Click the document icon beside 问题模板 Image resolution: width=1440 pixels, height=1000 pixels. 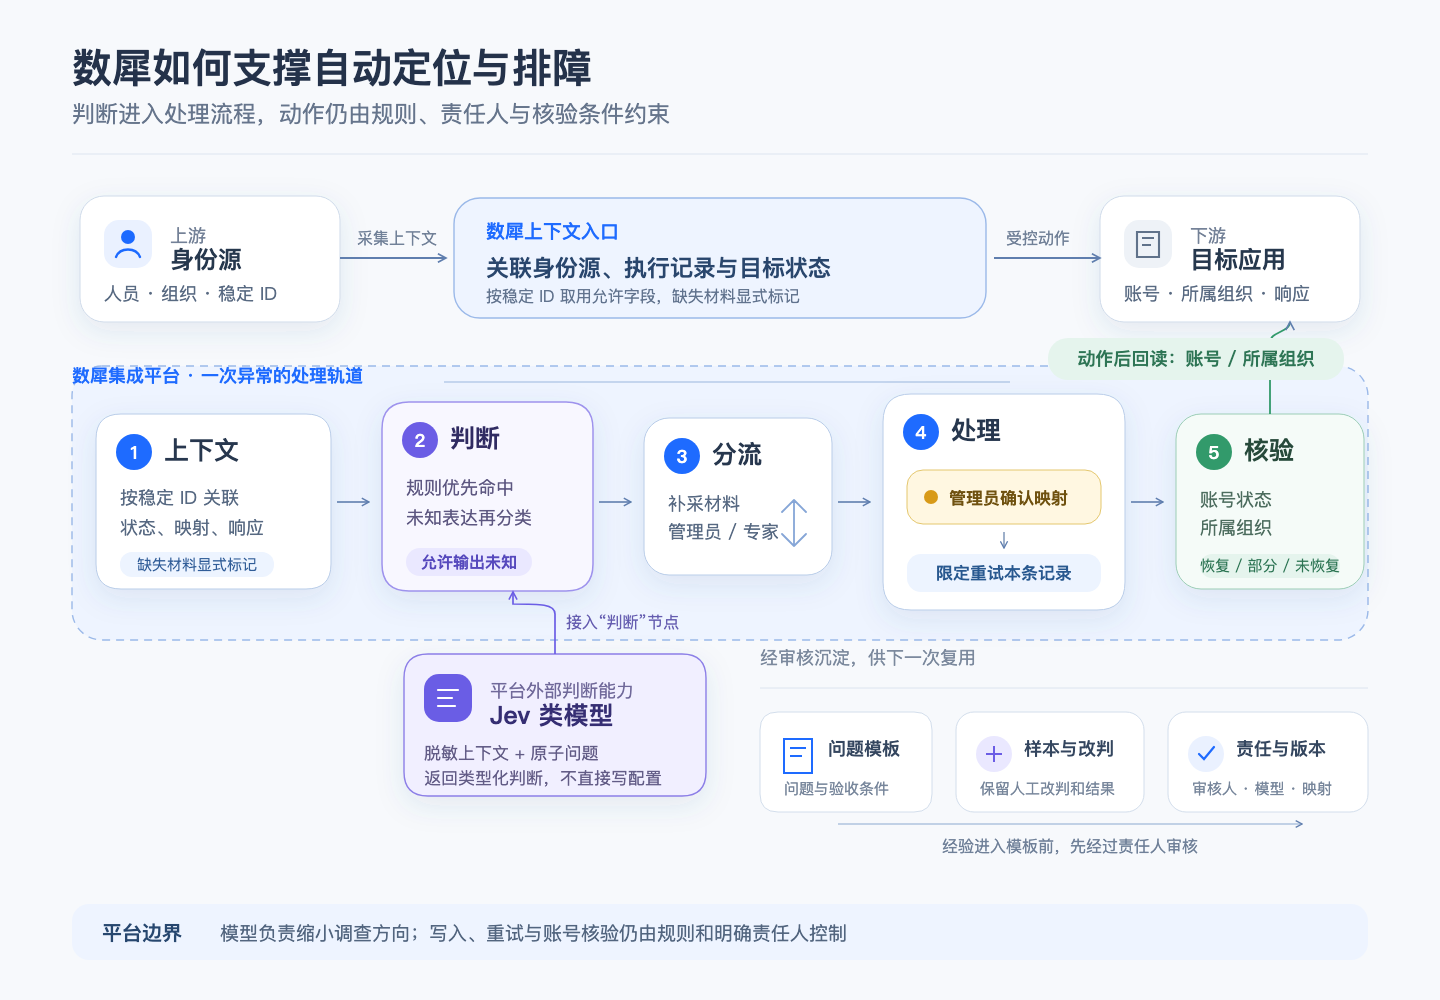(798, 755)
